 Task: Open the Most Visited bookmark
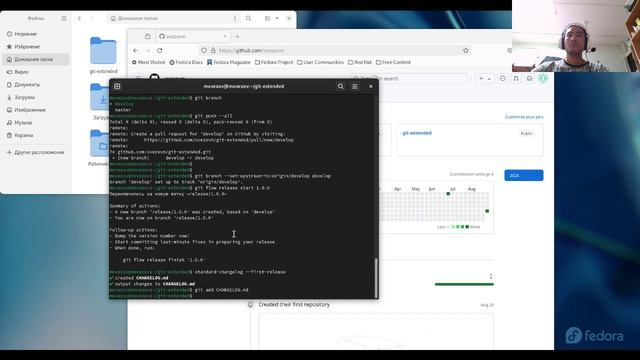148,62
